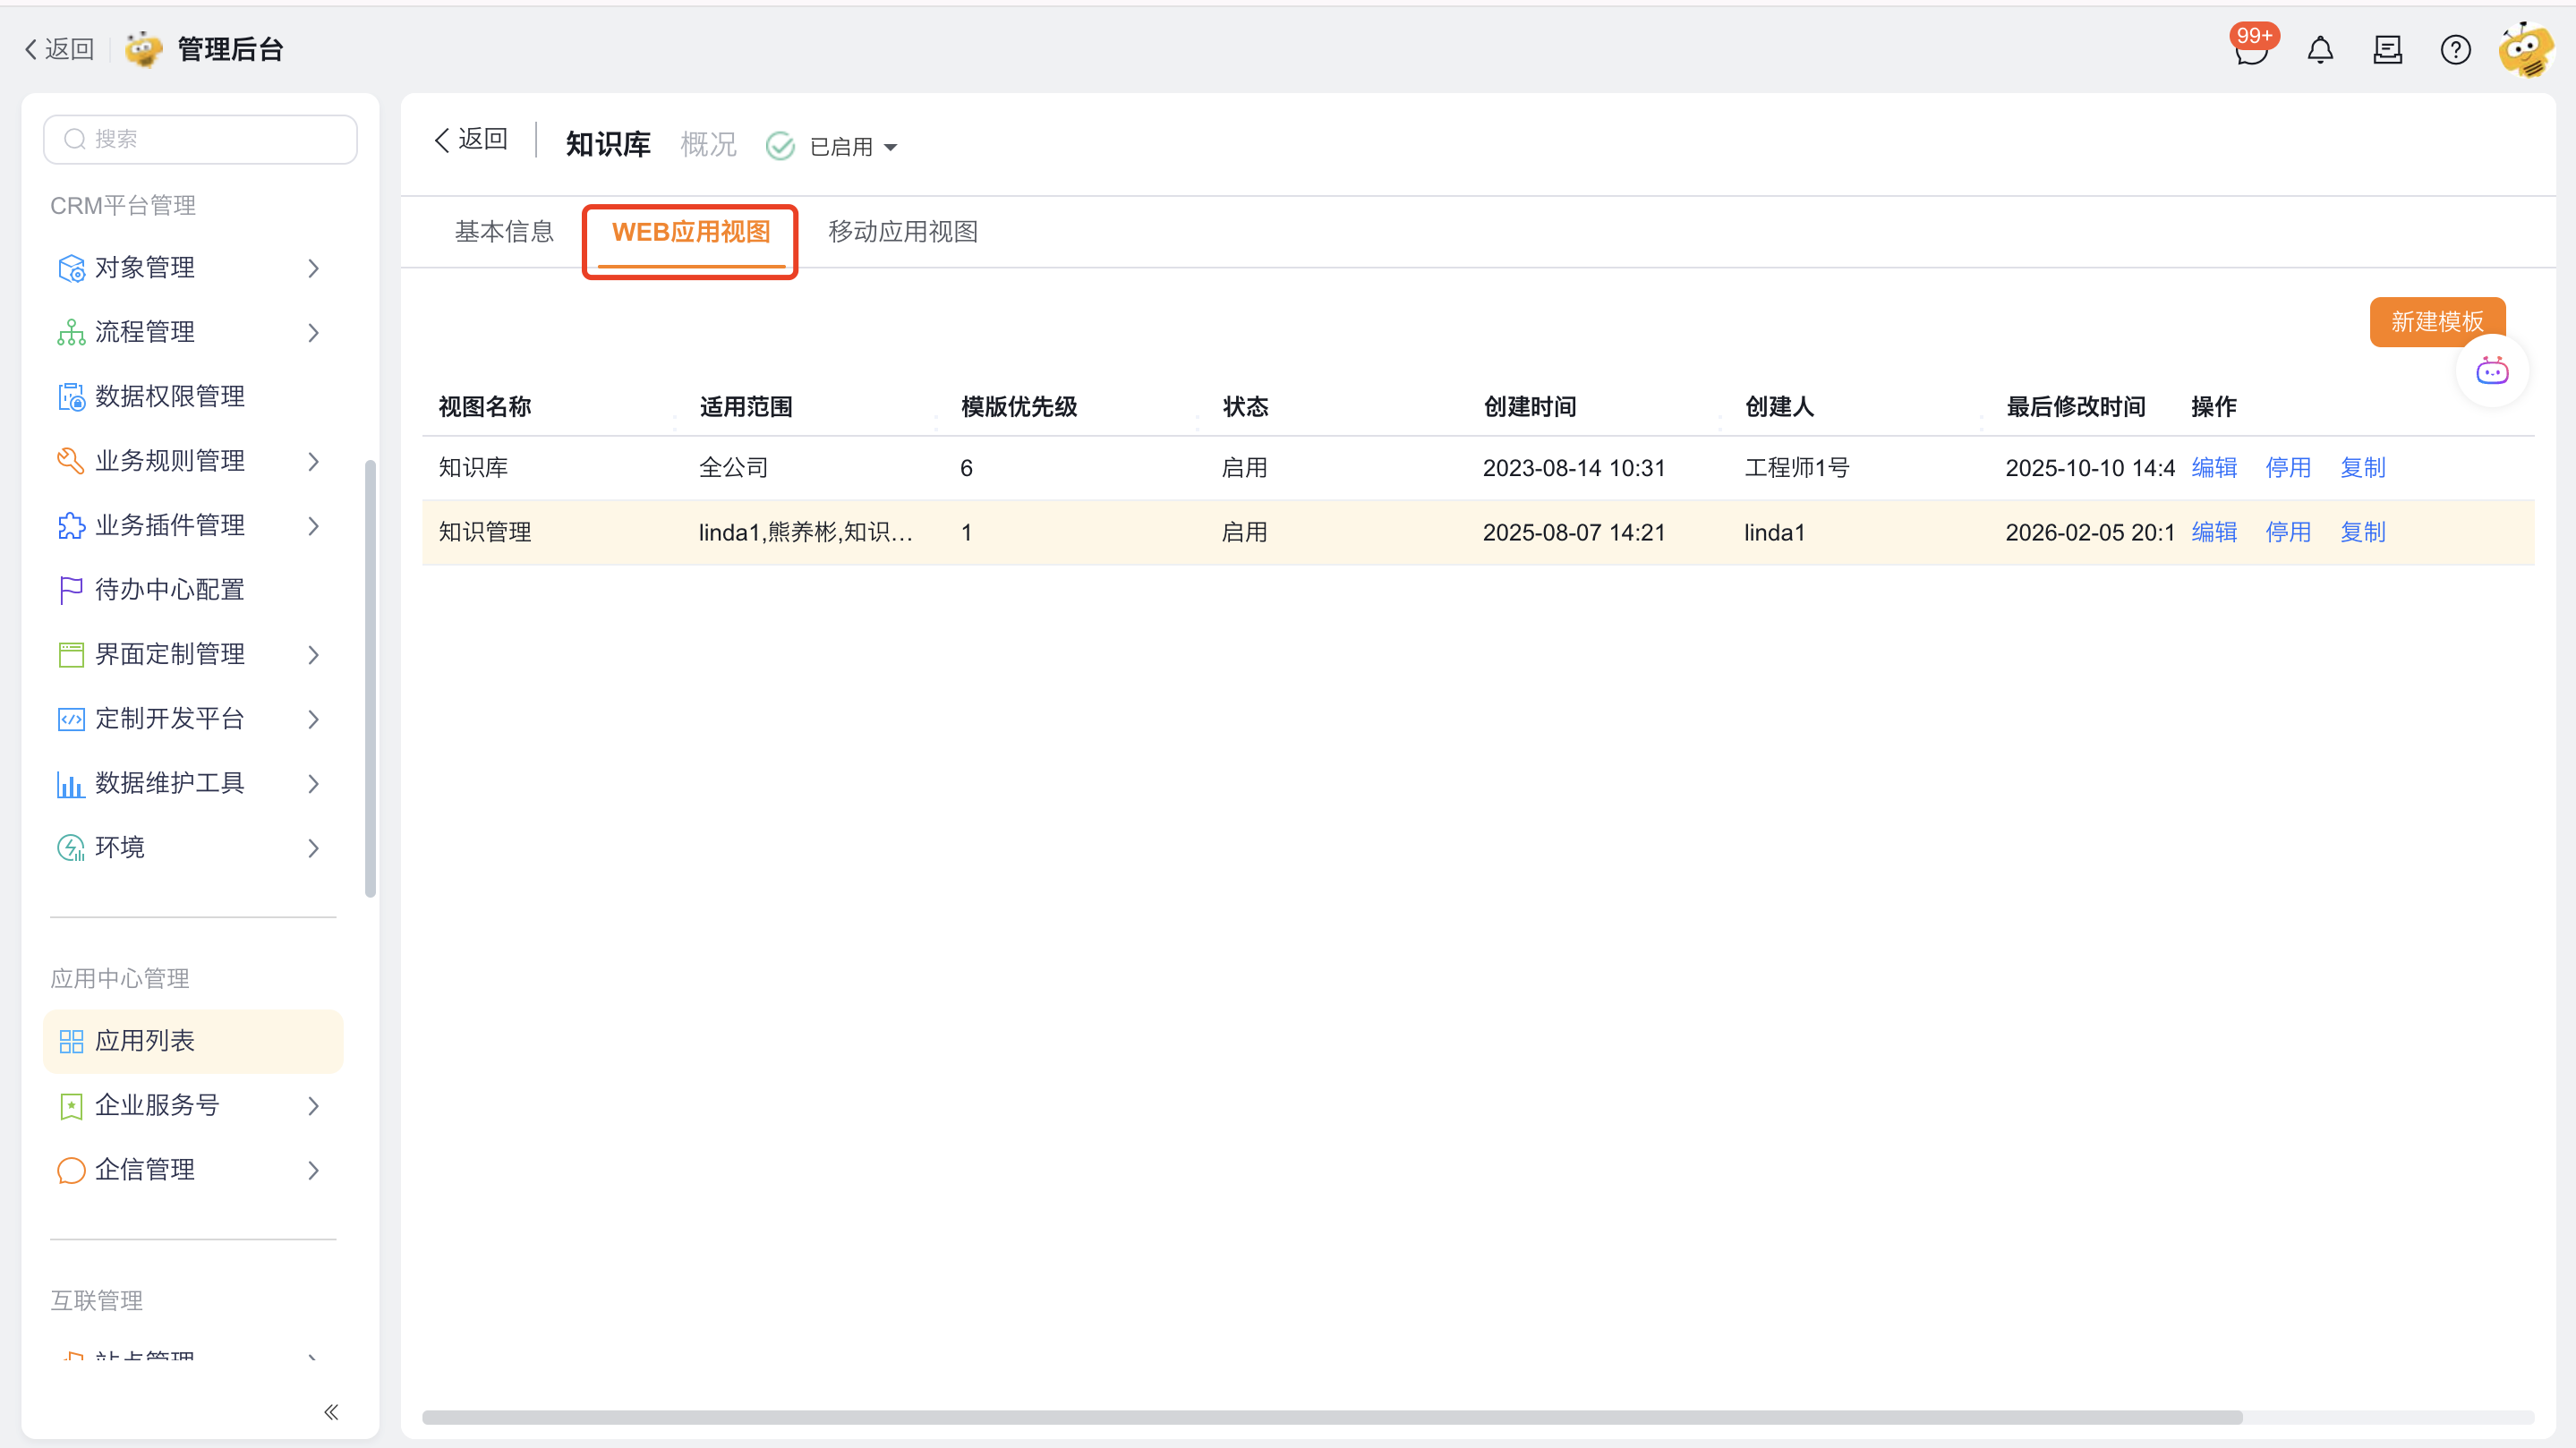The image size is (2576, 1448).
Task: Click the floating AI assistant robot icon
Action: tap(2491, 372)
